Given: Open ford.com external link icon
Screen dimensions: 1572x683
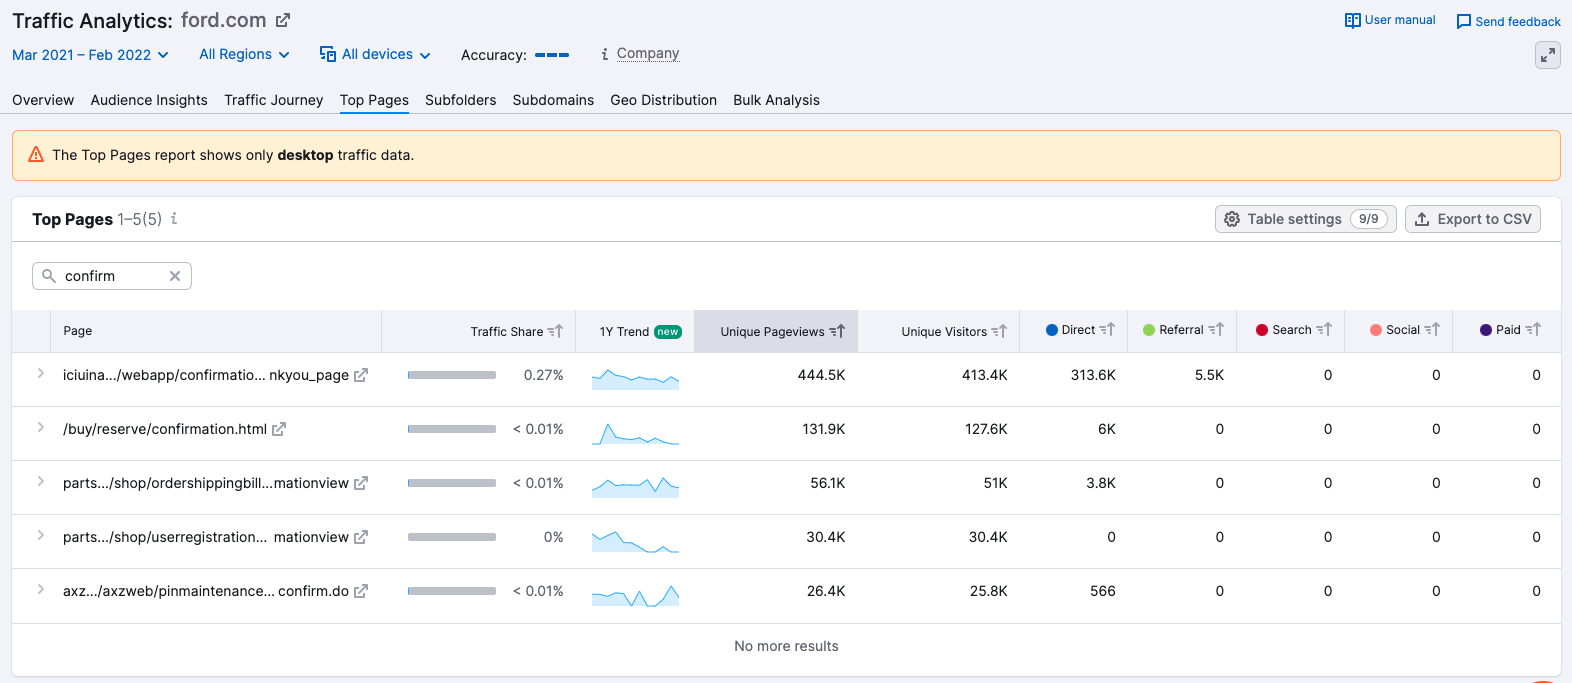Looking at the screenshot, I should click(283, 20).
